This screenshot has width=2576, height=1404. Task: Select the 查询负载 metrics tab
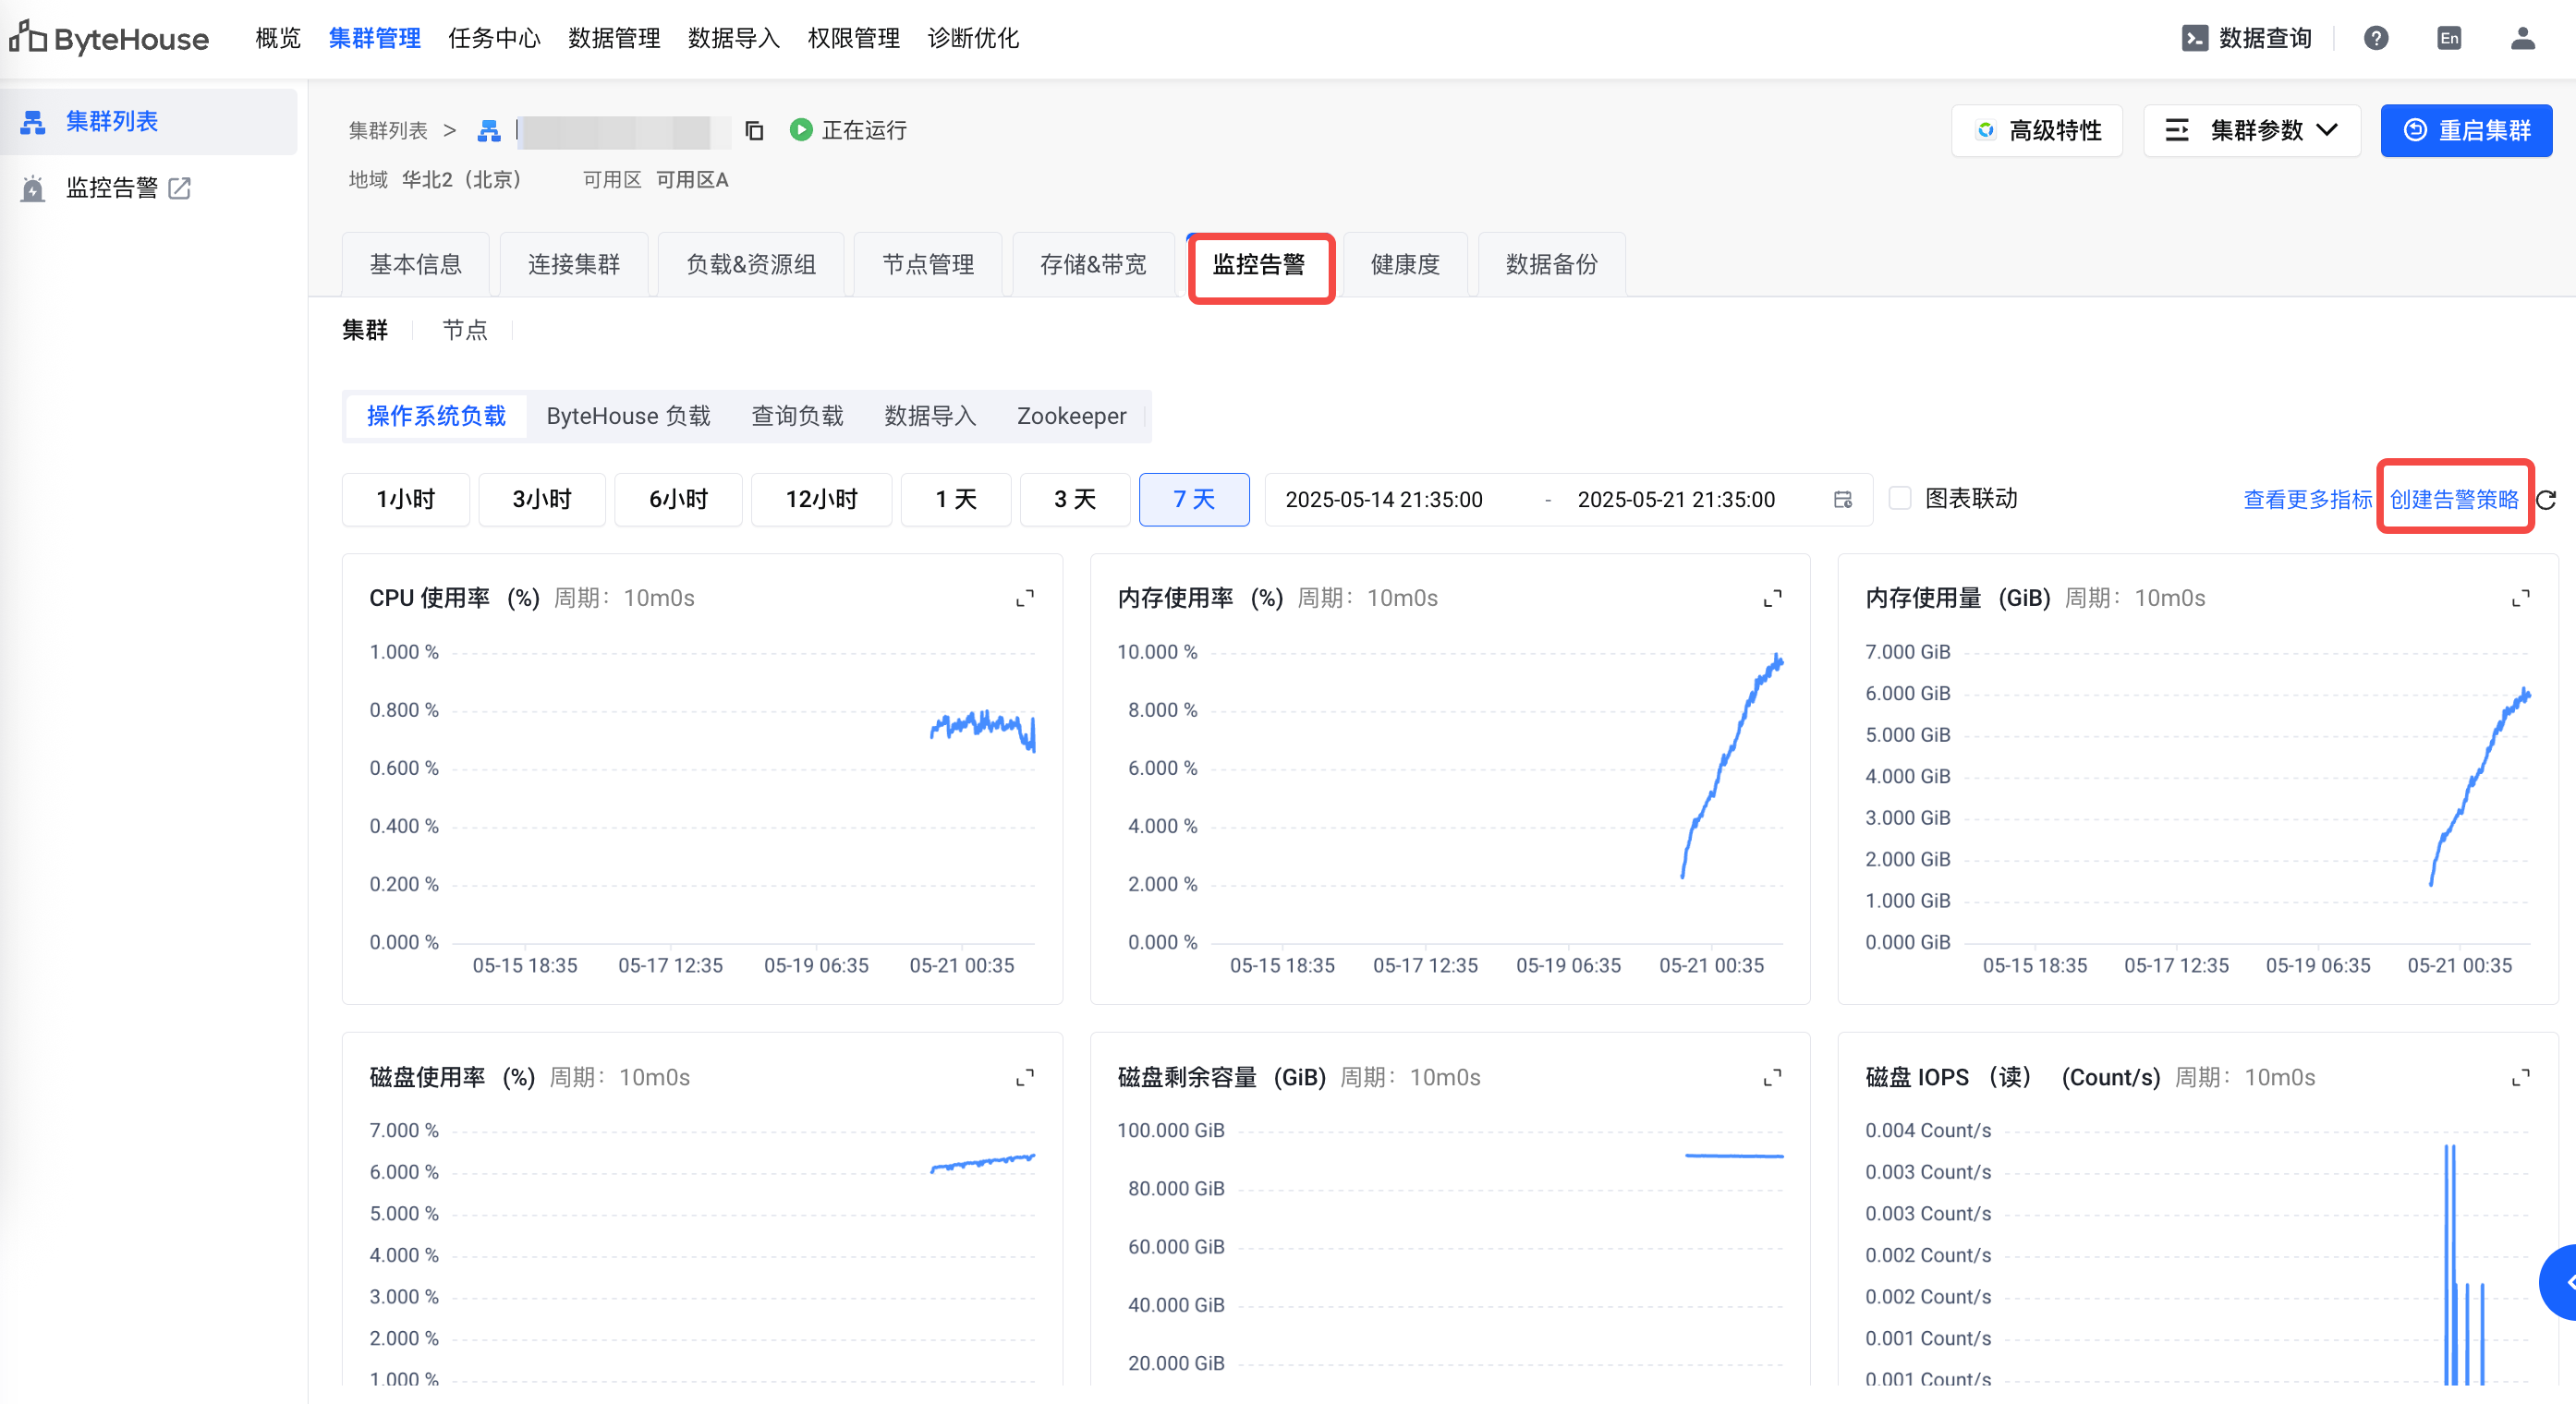click(798, 416)
